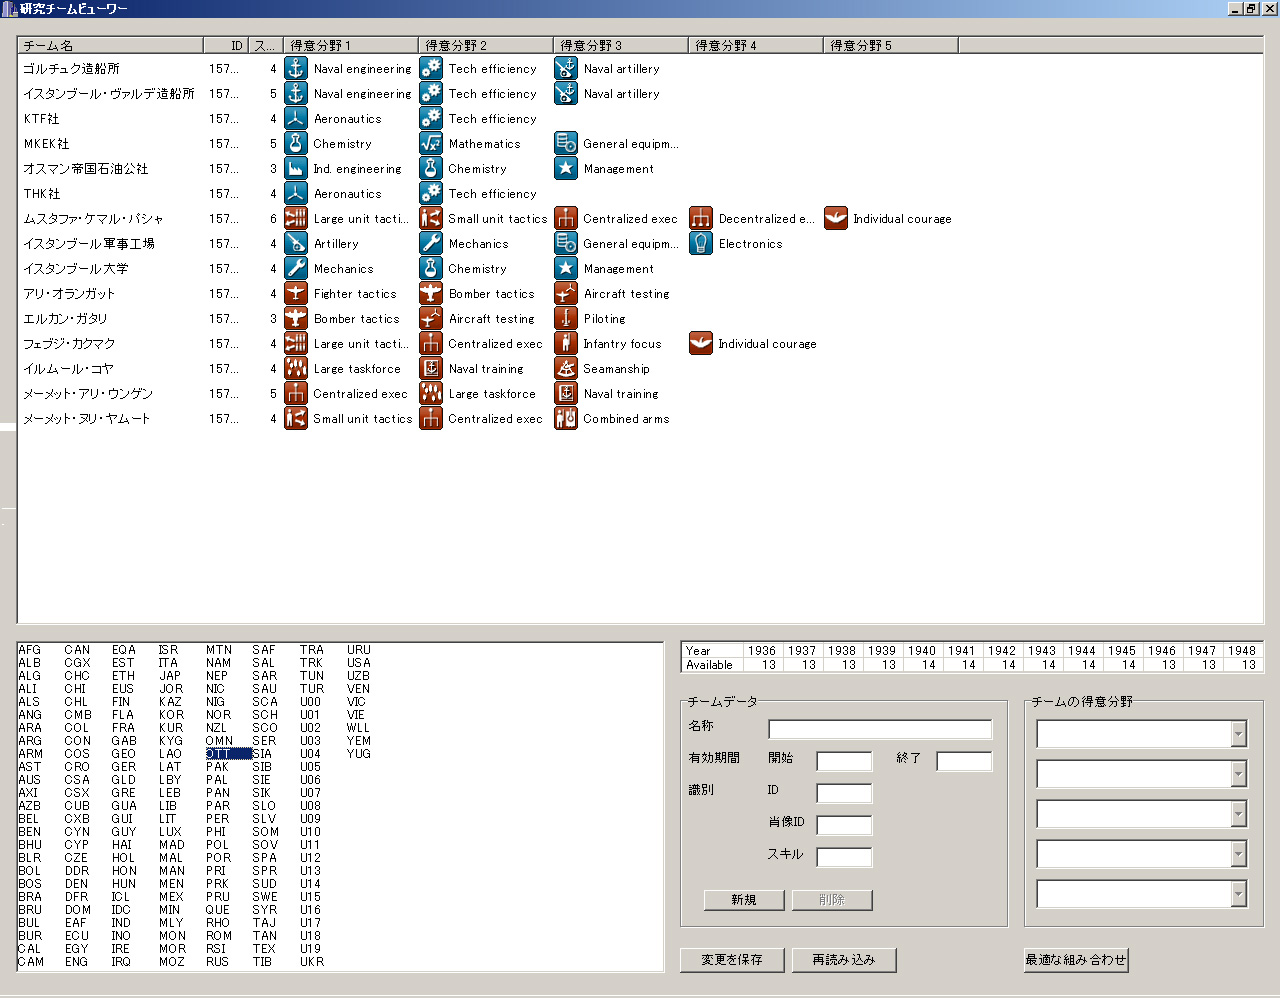The image size is (1280, 998).
Task: Click the Aeronautics icon in the KTF社 row
Action: pos(296,118)
